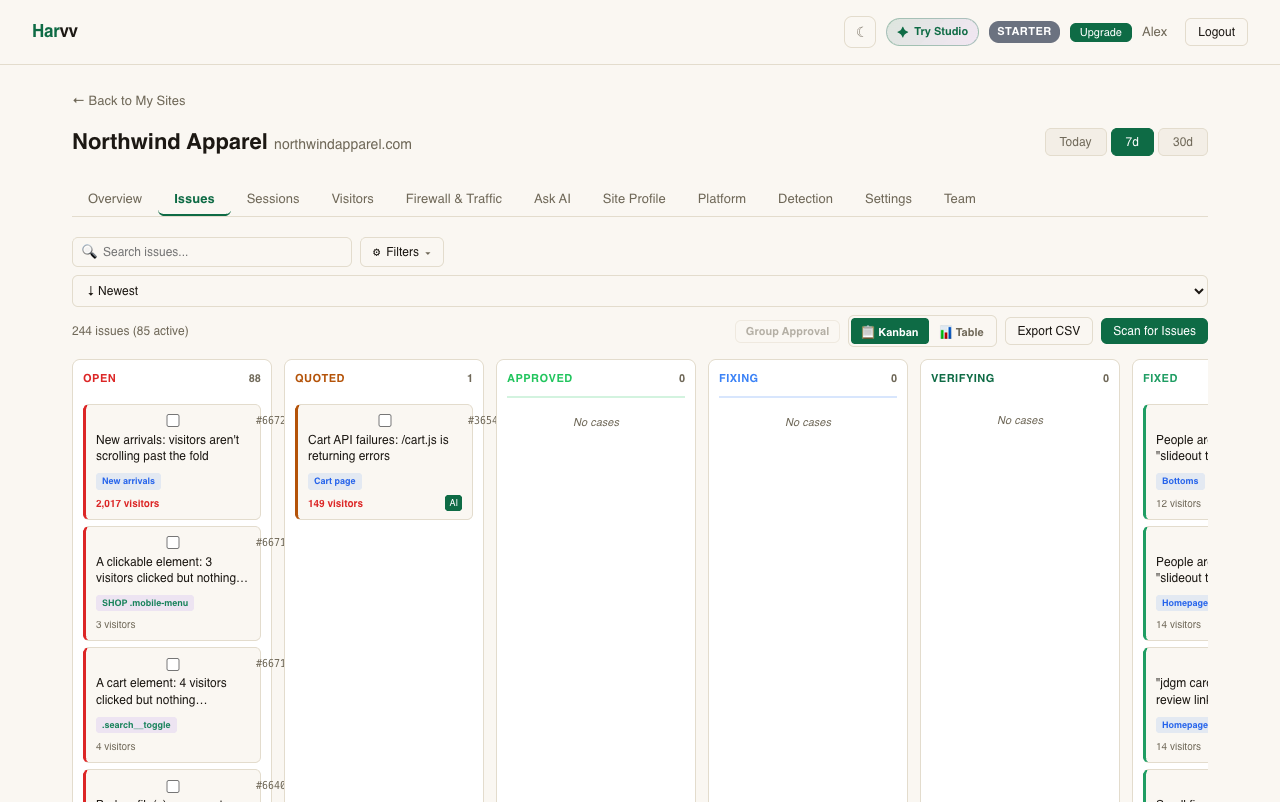Open the Platform tab

pos(722,199)
